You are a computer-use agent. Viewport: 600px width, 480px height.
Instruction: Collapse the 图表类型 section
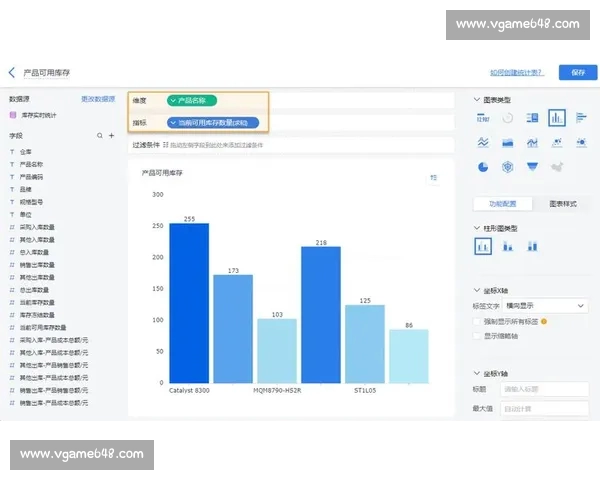[475, 99]
